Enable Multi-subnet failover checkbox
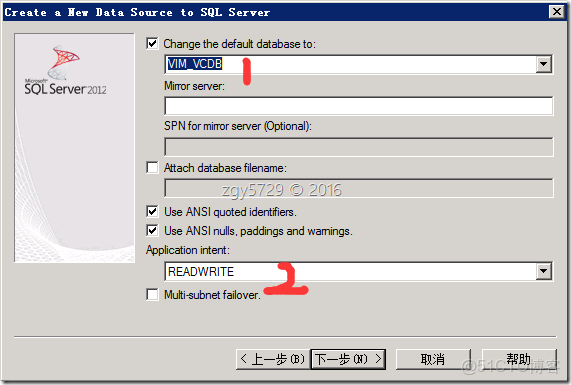 click(x=152, y=294)
